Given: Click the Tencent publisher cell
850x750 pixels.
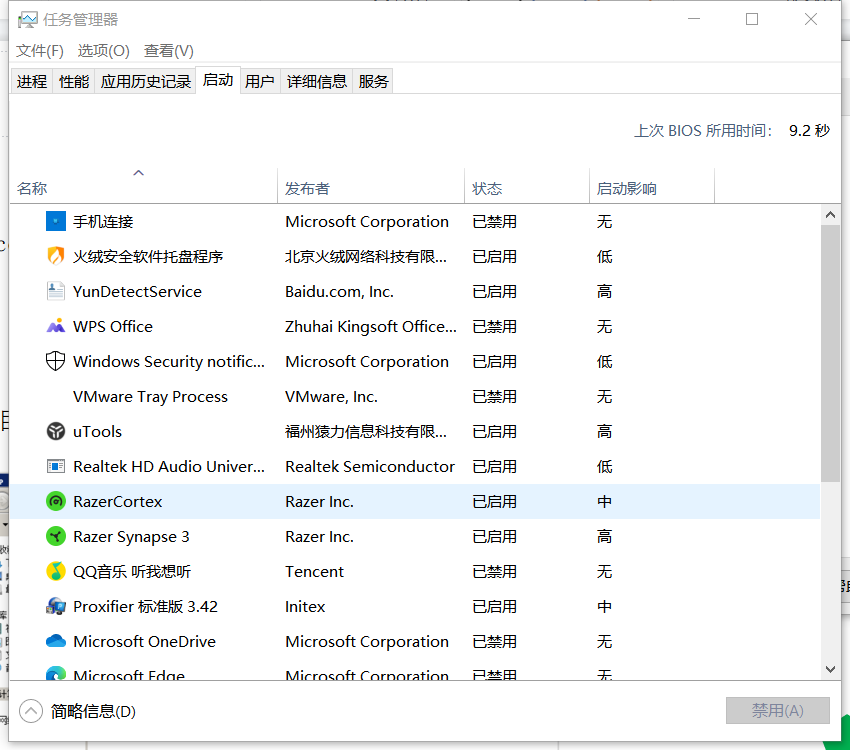Looking at the screenshot, I should (314, 572).
